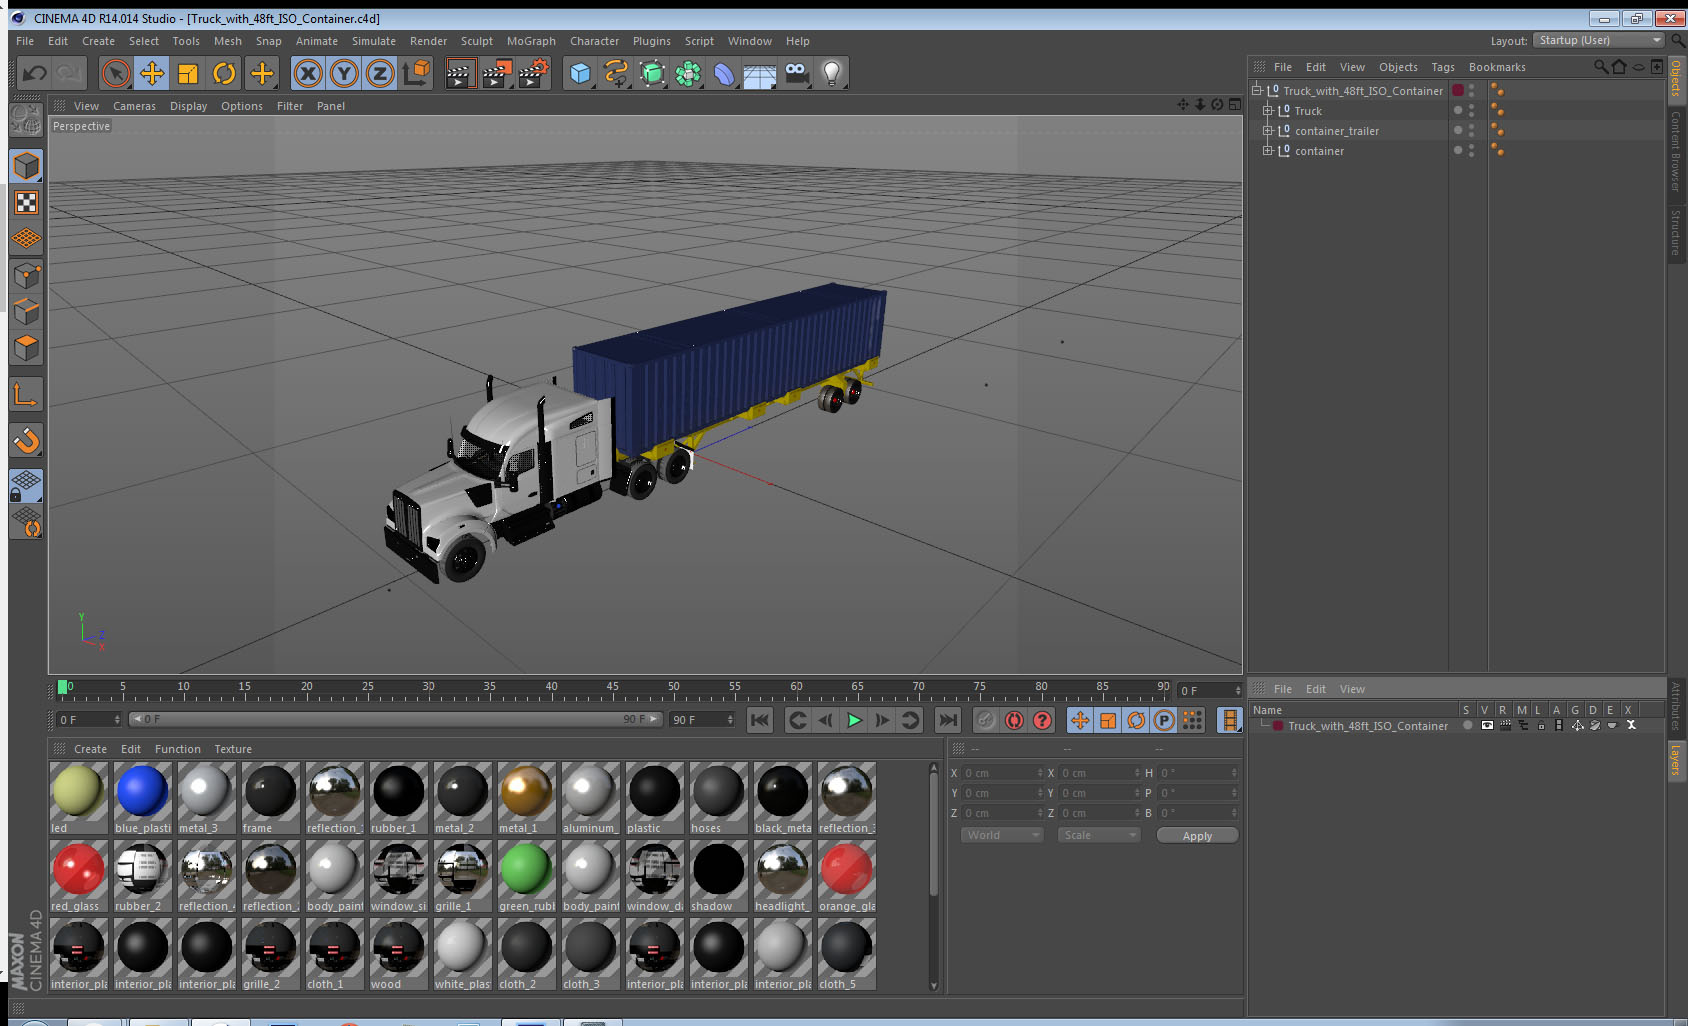Toggle visibility dots for Truck object
Screen dimensions: 1688x1026
coord(1471,111)
